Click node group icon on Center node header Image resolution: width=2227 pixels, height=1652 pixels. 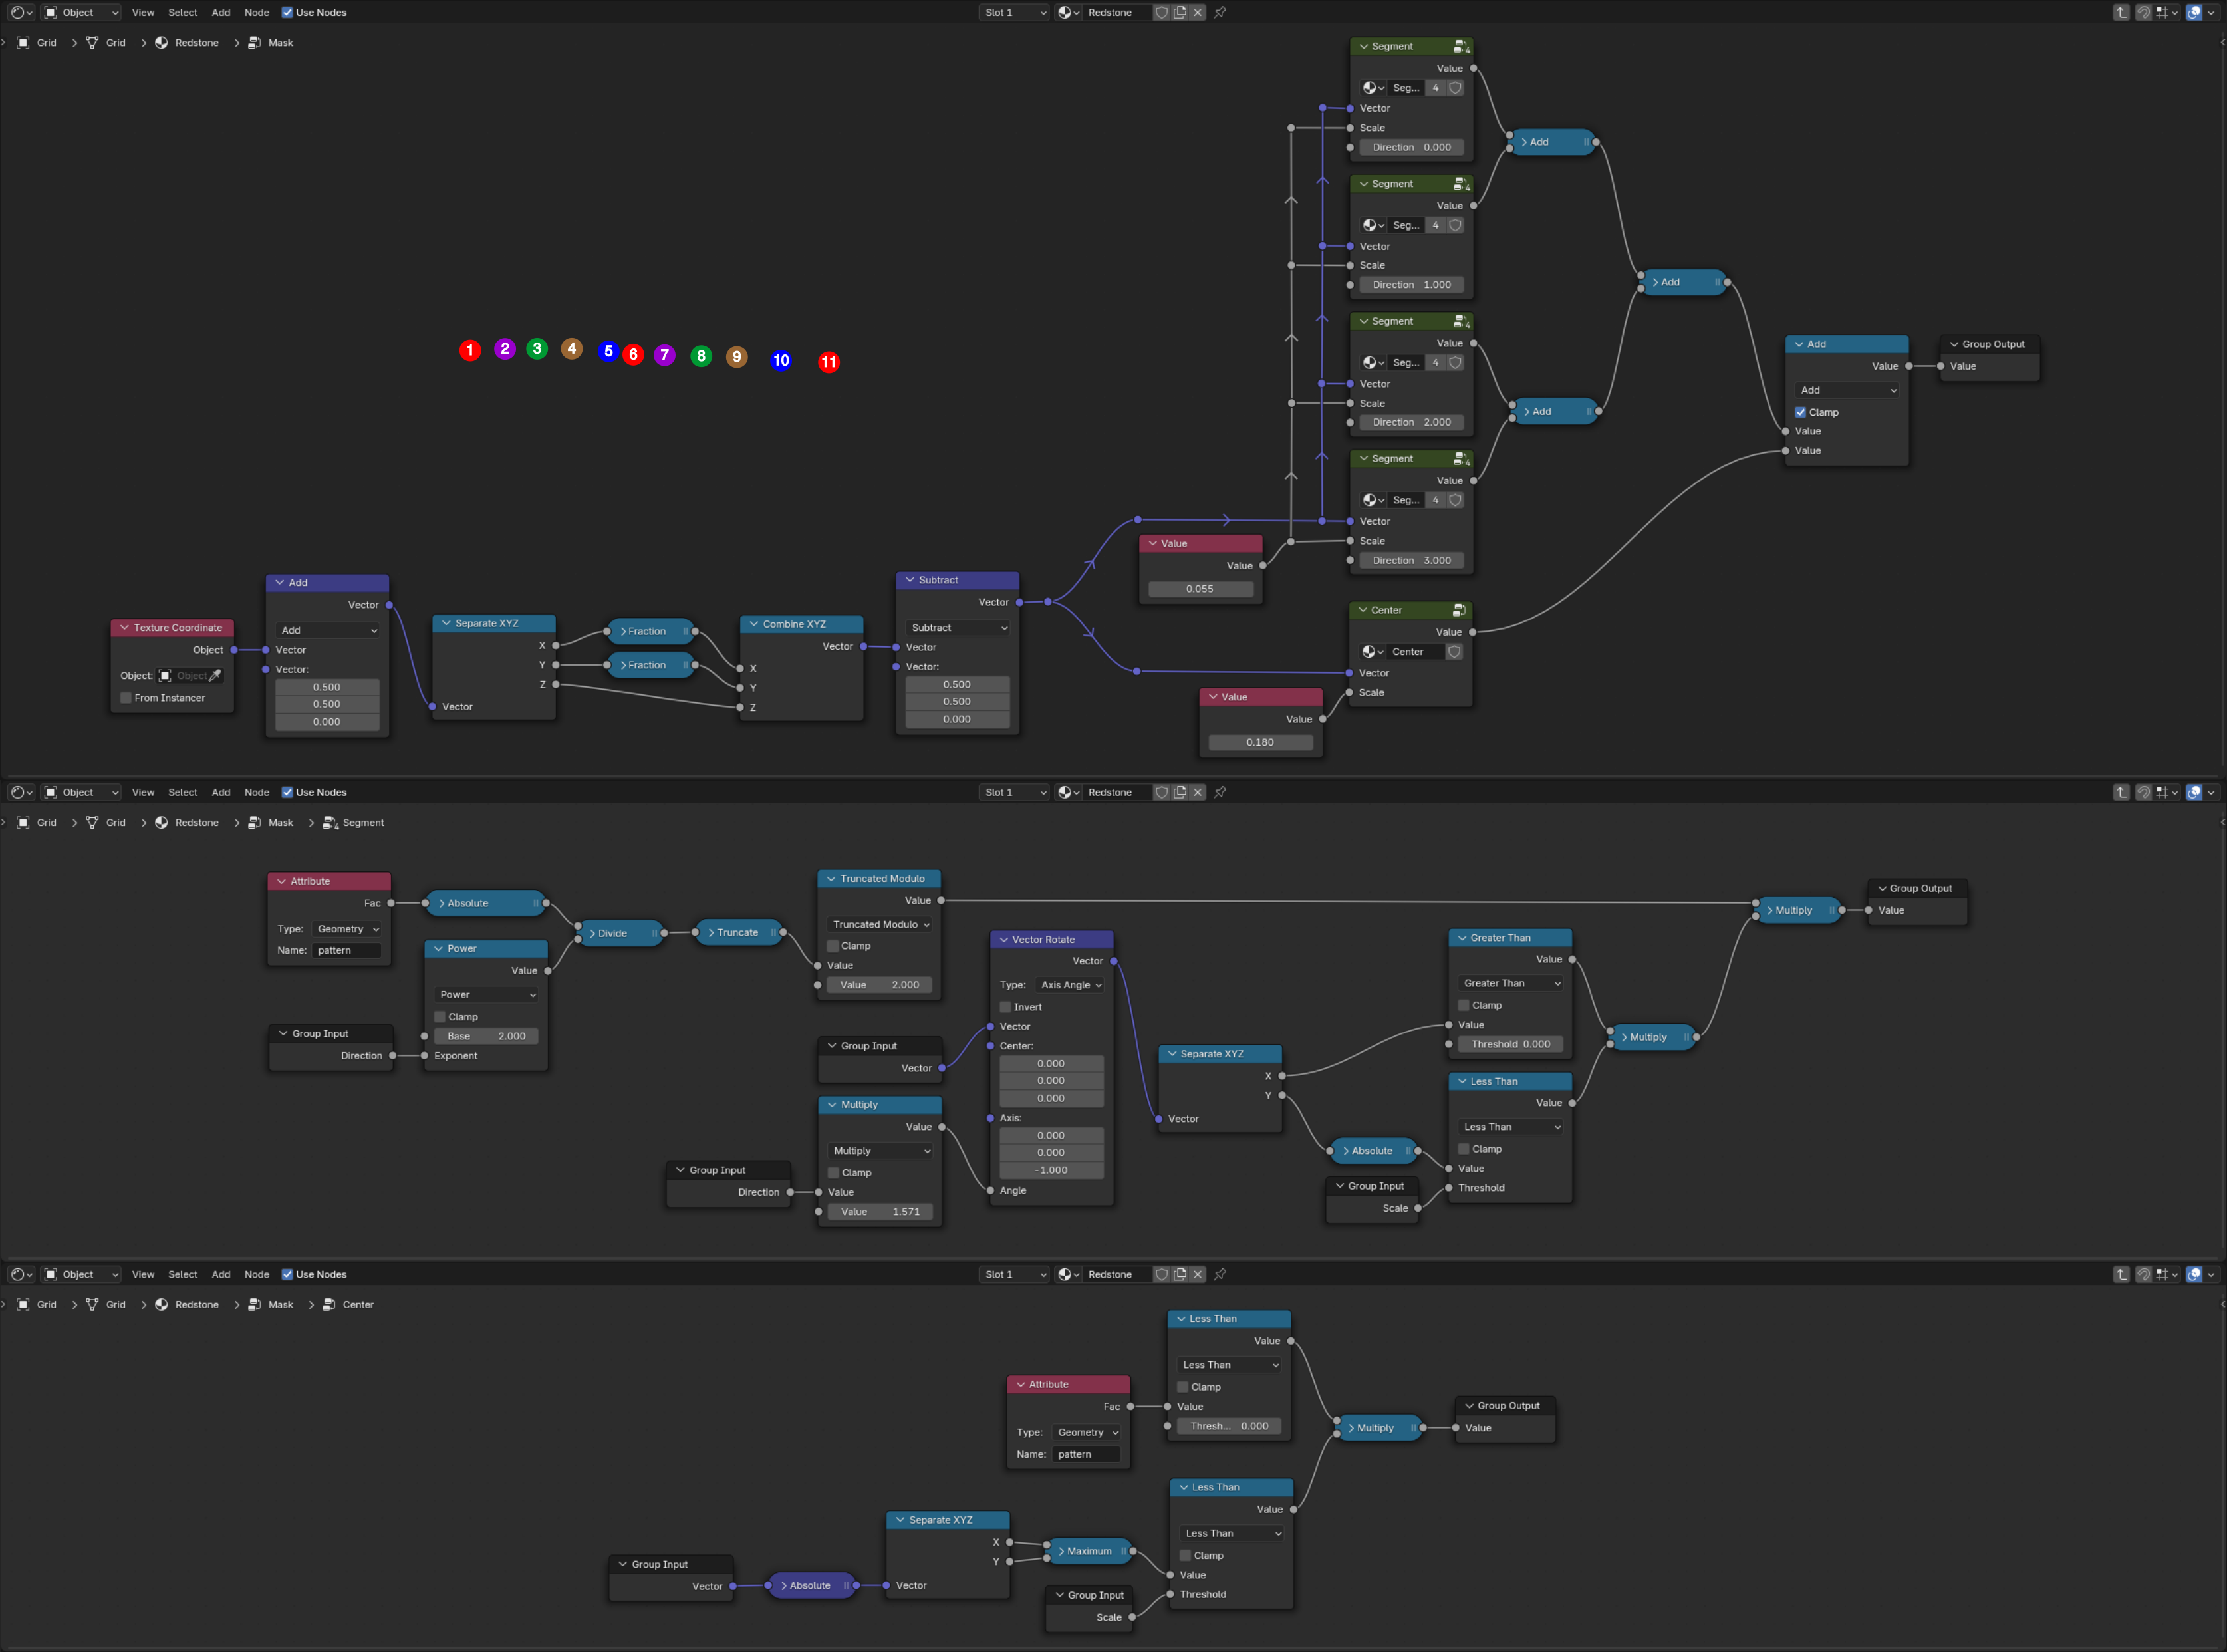point(1459,610)
